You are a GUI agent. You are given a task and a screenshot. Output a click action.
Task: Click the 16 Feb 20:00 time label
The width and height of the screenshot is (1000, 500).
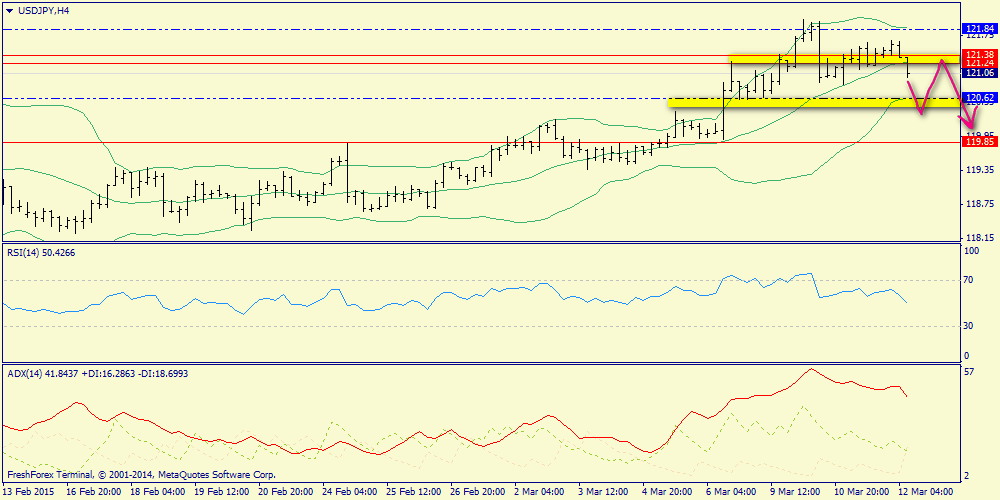pos(93,492)
